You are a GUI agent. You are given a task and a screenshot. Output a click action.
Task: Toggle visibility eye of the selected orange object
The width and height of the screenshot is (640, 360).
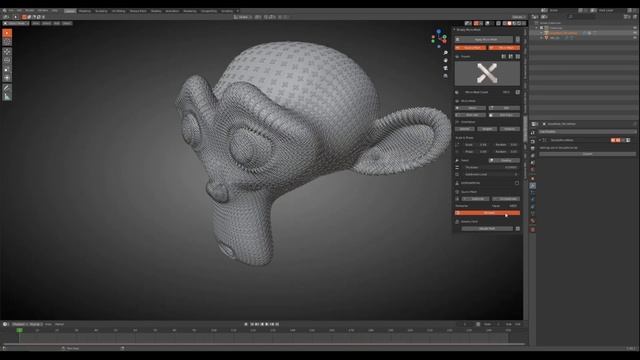635,33
